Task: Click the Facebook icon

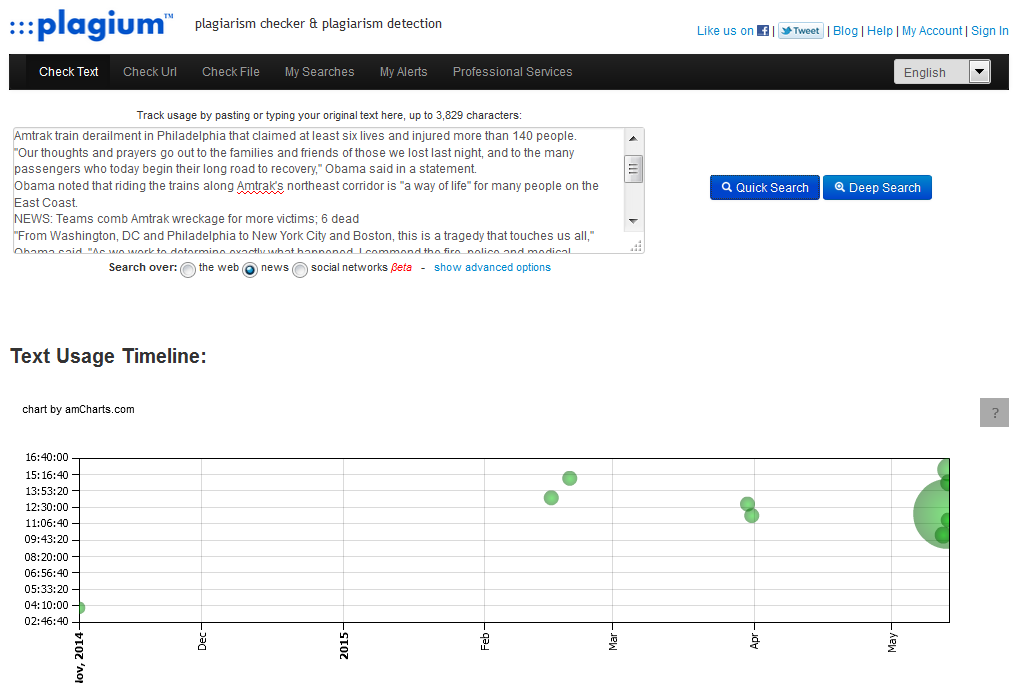Action: tap(763, 31)
